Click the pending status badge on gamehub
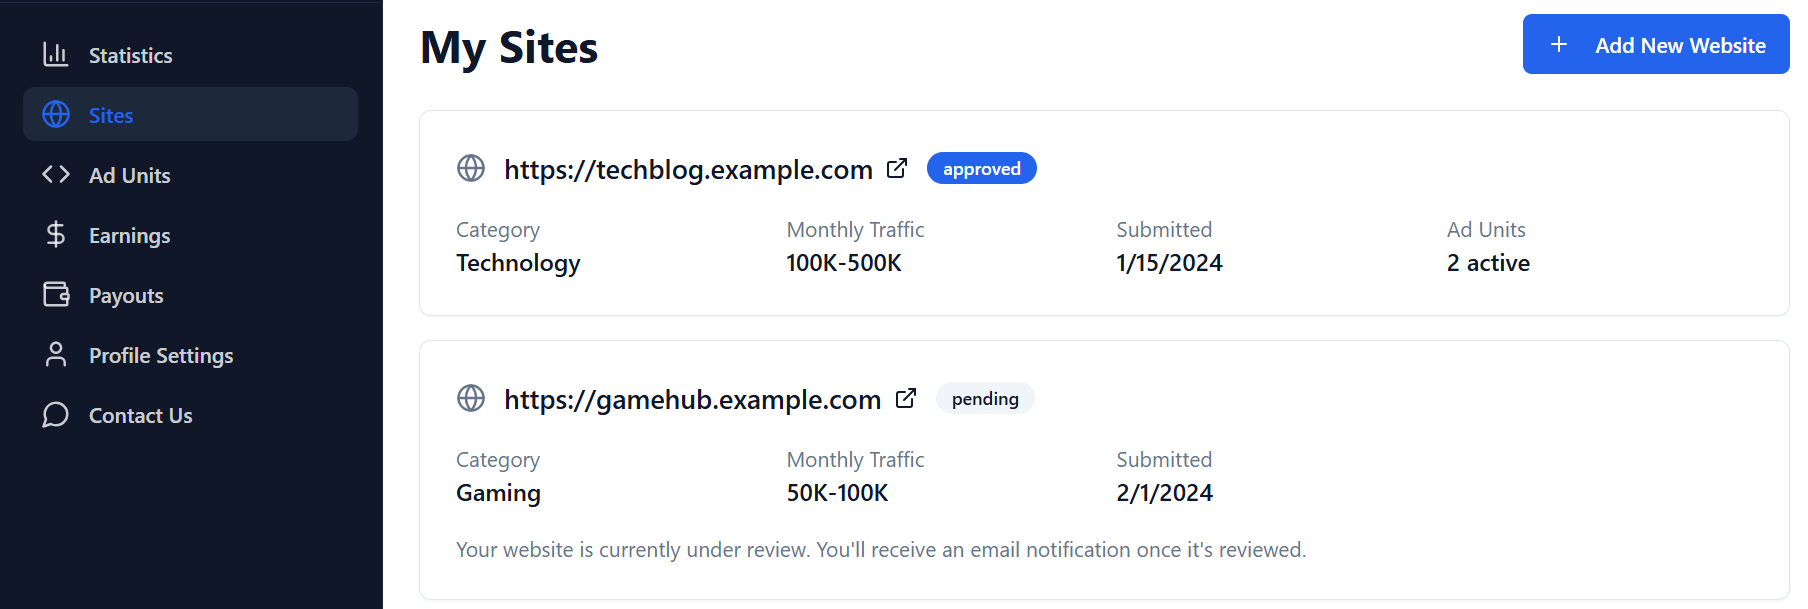 pyautogui.click(x=985, y=398)
